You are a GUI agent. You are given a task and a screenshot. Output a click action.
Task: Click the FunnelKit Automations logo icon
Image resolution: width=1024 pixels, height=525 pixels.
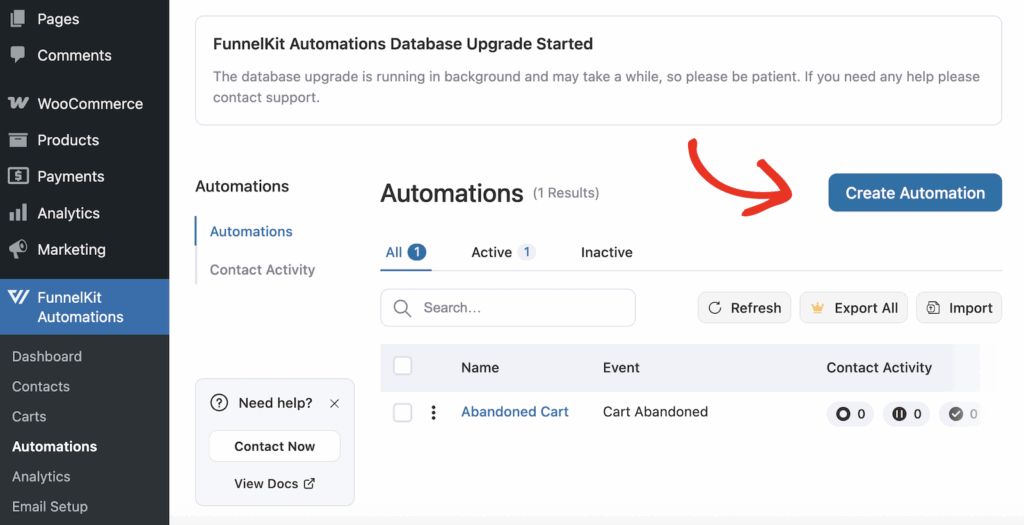[x=18, y=297]
